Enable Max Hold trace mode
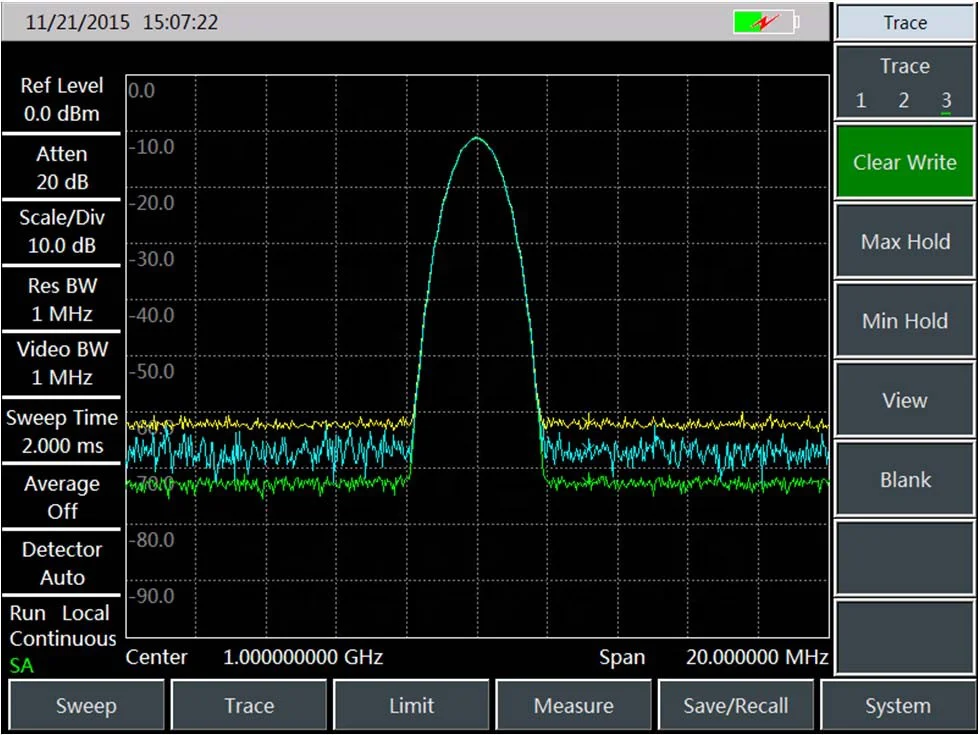This screenshot has height=735, width=979. (x=904, y=242)
